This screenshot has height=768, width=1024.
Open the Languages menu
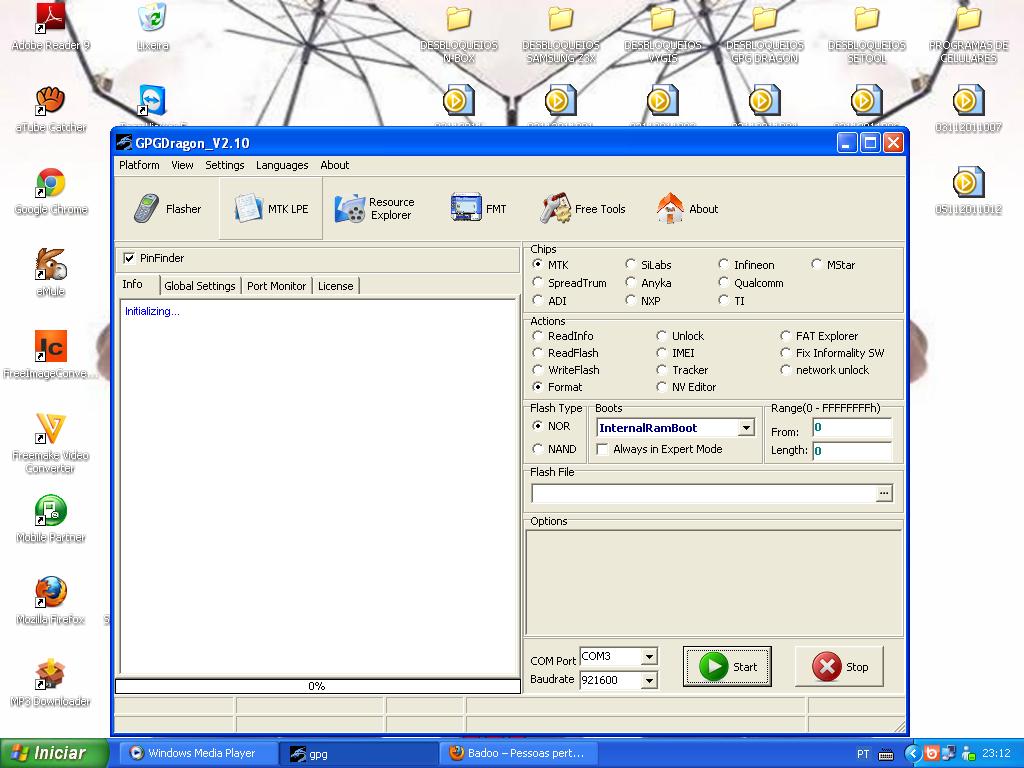pos(281,165)
